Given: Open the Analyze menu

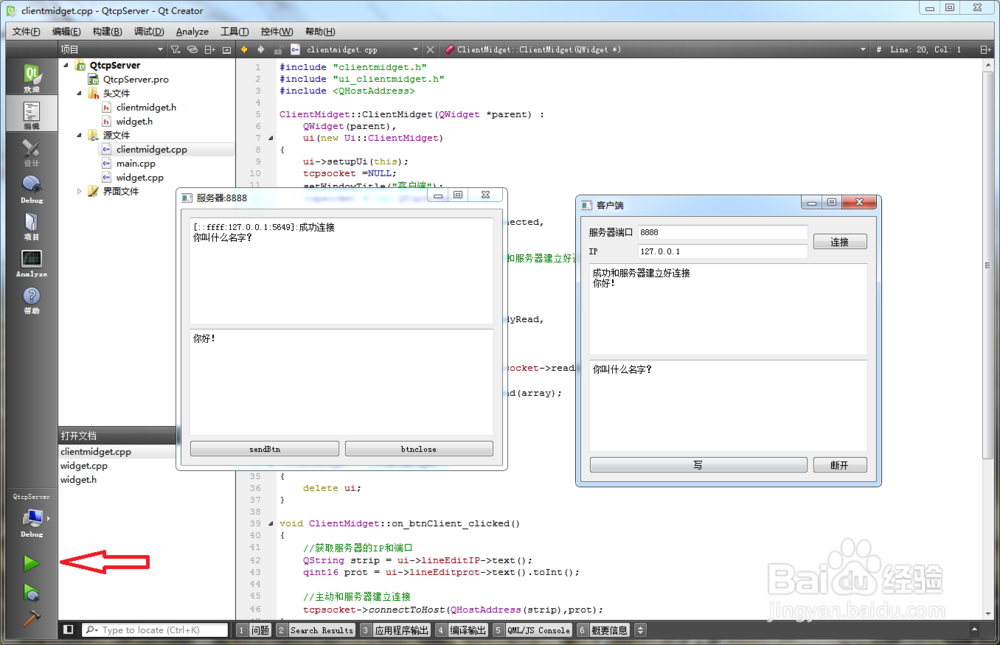Looking at the screenshot, I should [x=192, y=31].
